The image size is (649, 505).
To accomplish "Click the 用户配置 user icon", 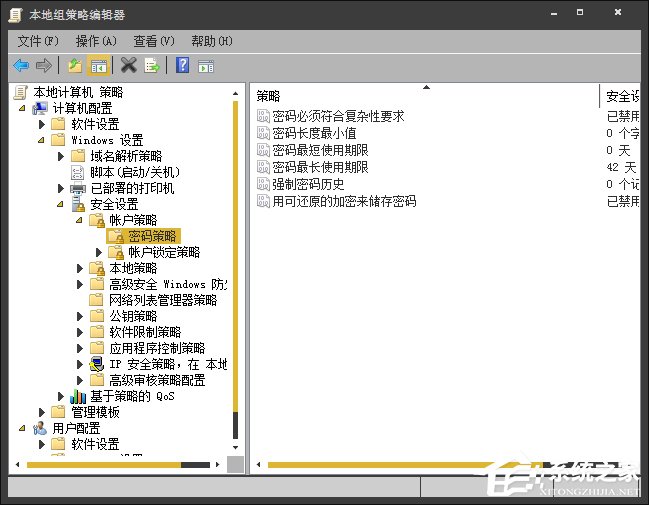I will 40,428.
